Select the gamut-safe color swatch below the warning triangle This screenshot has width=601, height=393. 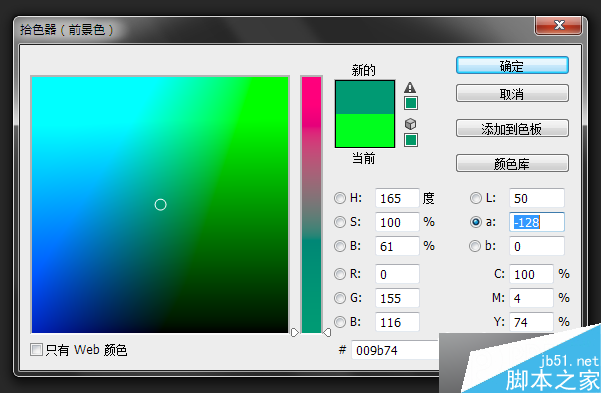[x=411, y=103]
